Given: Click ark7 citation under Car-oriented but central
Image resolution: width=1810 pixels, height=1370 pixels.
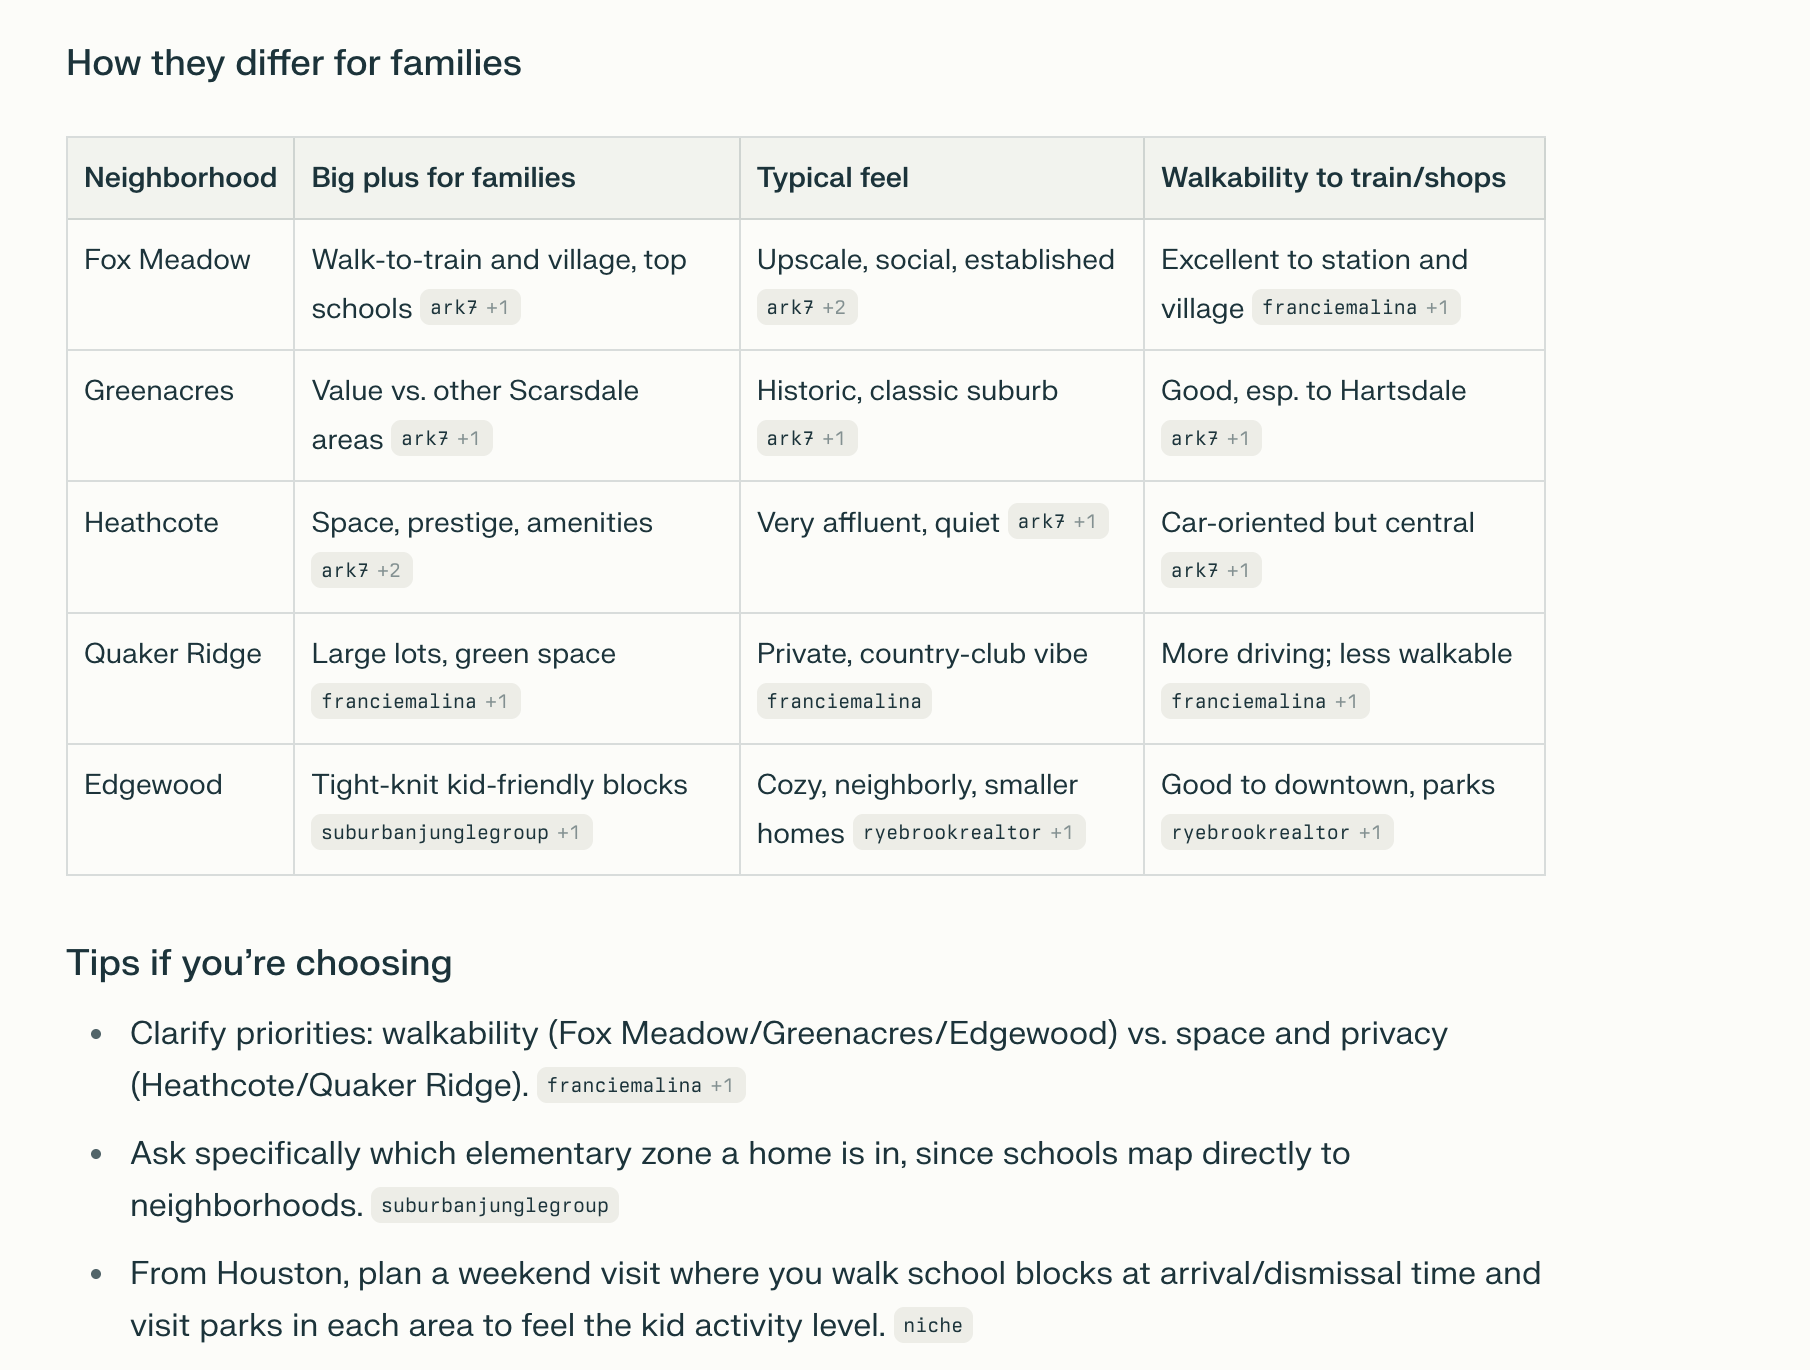Looking at the screenshot, I should click(x=1210, y=571).
